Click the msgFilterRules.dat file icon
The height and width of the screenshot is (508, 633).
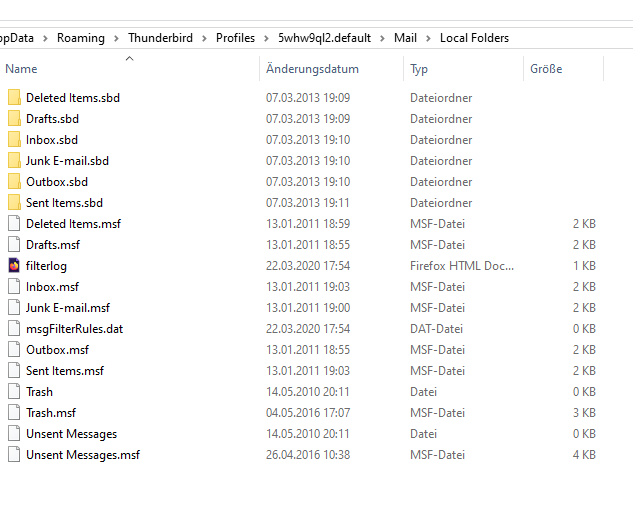14,329
